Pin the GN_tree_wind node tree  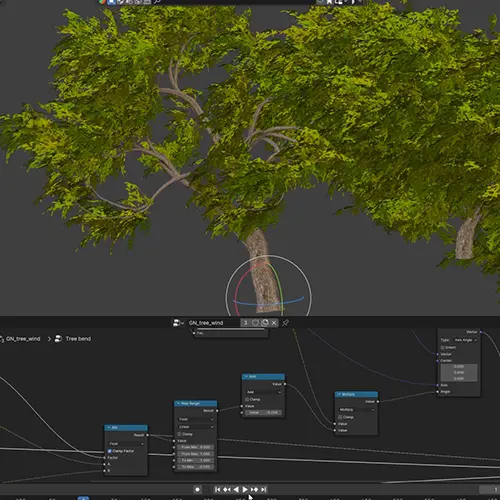[286, 323]
